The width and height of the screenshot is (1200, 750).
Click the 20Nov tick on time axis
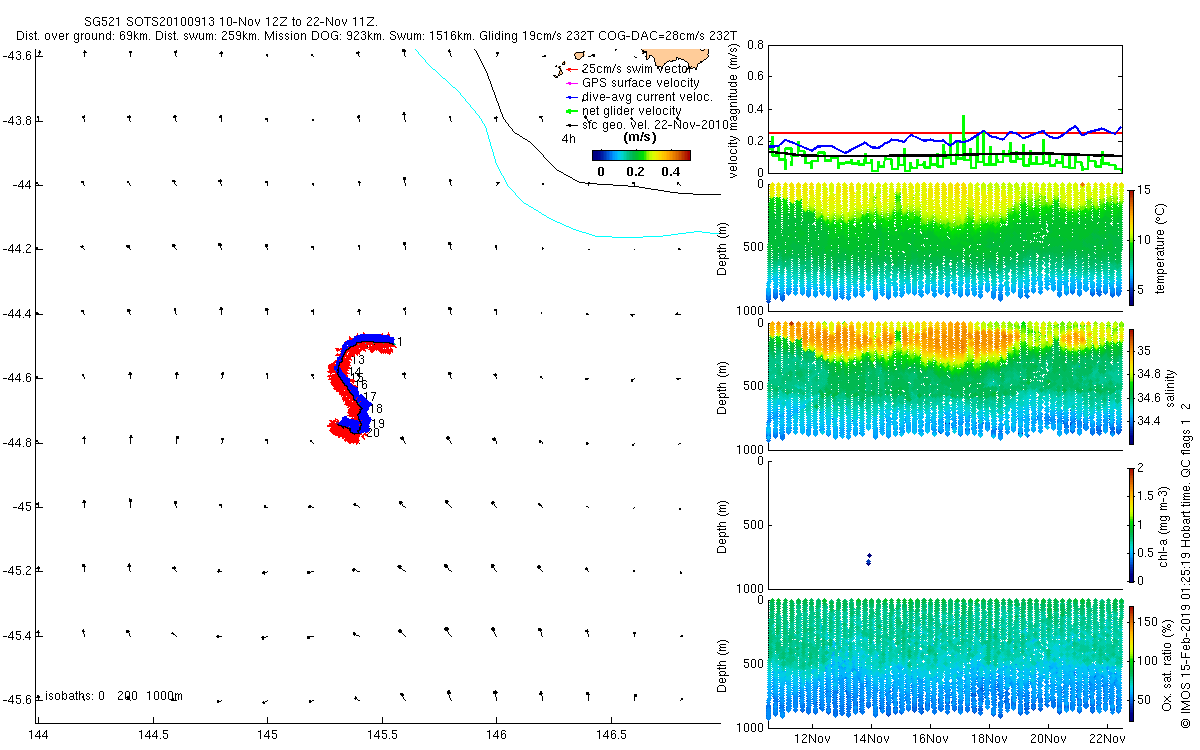click(1049, 739)
